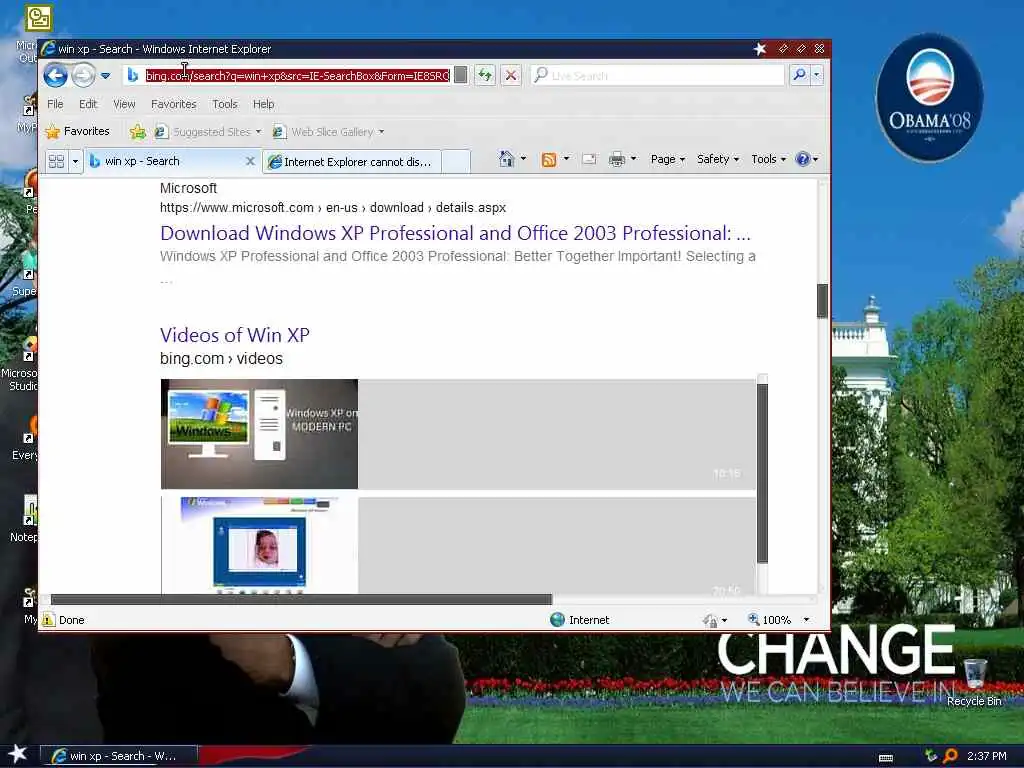
Task: Click the red Stop loading button
Action: tap(511, 76)
